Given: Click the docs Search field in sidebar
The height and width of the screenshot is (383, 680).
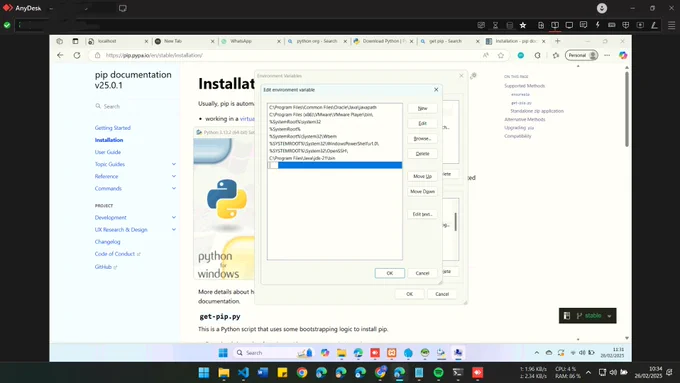Looking at the screenshot, I should point(134,106).
